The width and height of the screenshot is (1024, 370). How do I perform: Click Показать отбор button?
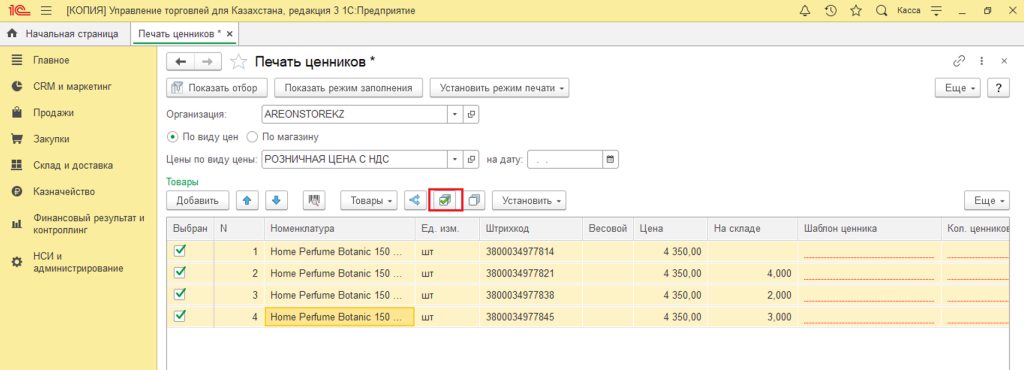[217, 88]
